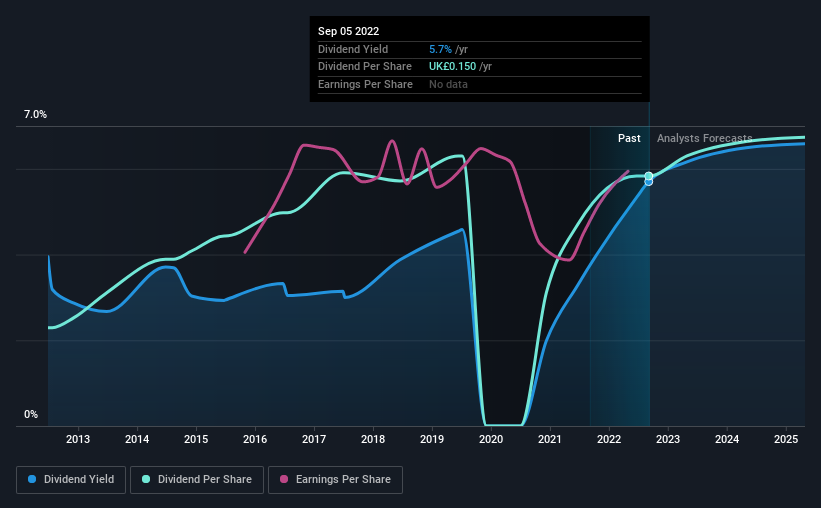
Task: Click the blue Dividend Yield data point marker
Action: [649, 182]
